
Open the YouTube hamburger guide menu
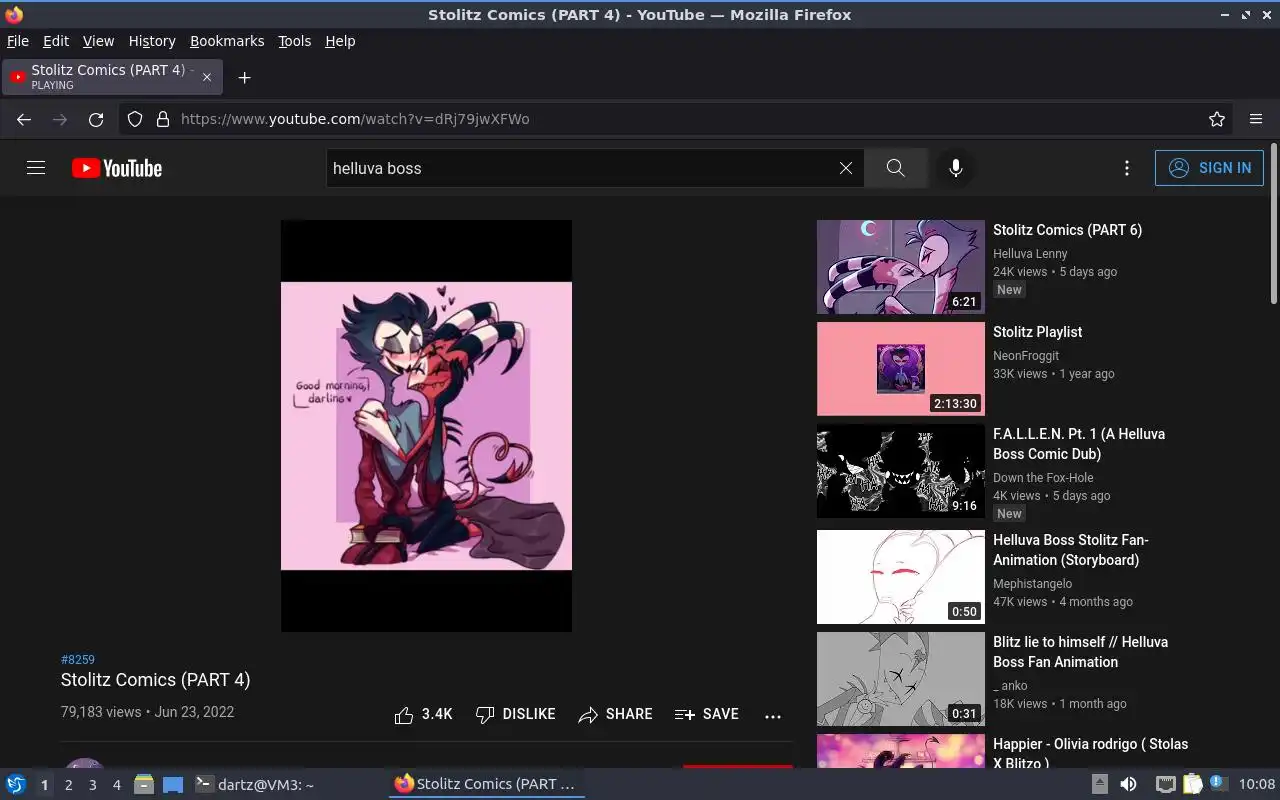click(x=36, y=168)
